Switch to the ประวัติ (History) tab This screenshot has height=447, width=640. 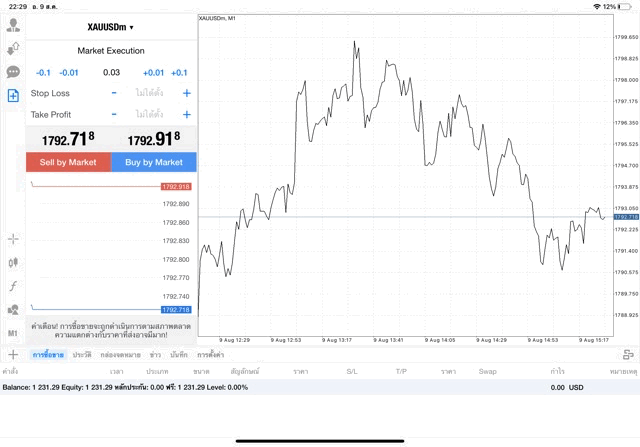[82, 355]
